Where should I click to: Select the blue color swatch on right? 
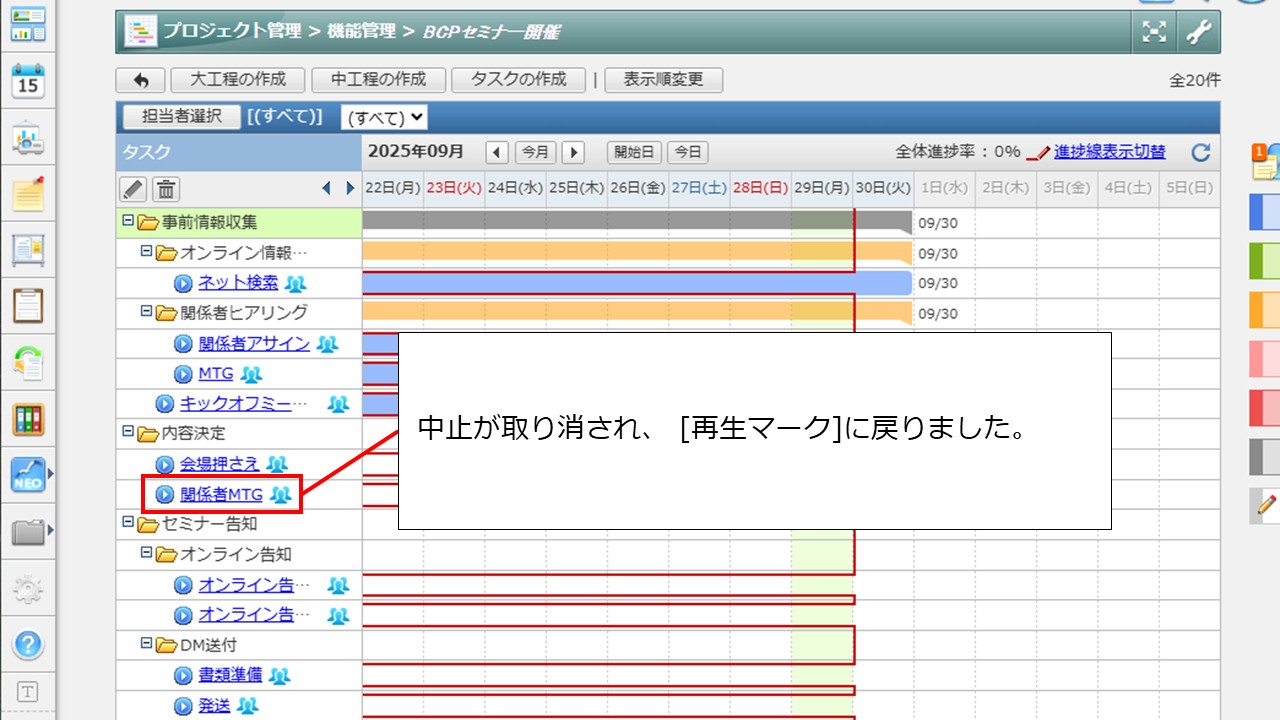[x=1264, y=212]
